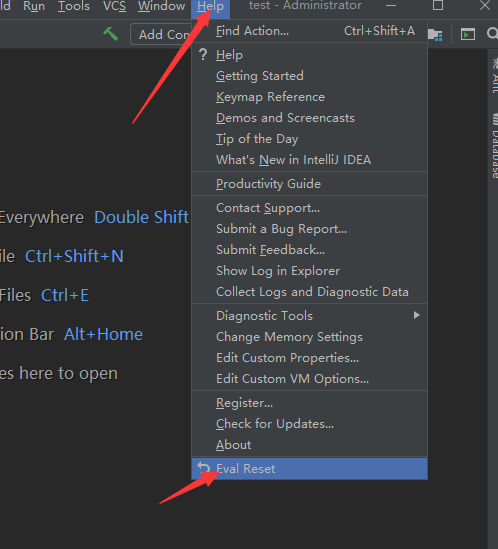498x549 pixels.
Task: Open the VCS menu
Action: coord(114,6)
